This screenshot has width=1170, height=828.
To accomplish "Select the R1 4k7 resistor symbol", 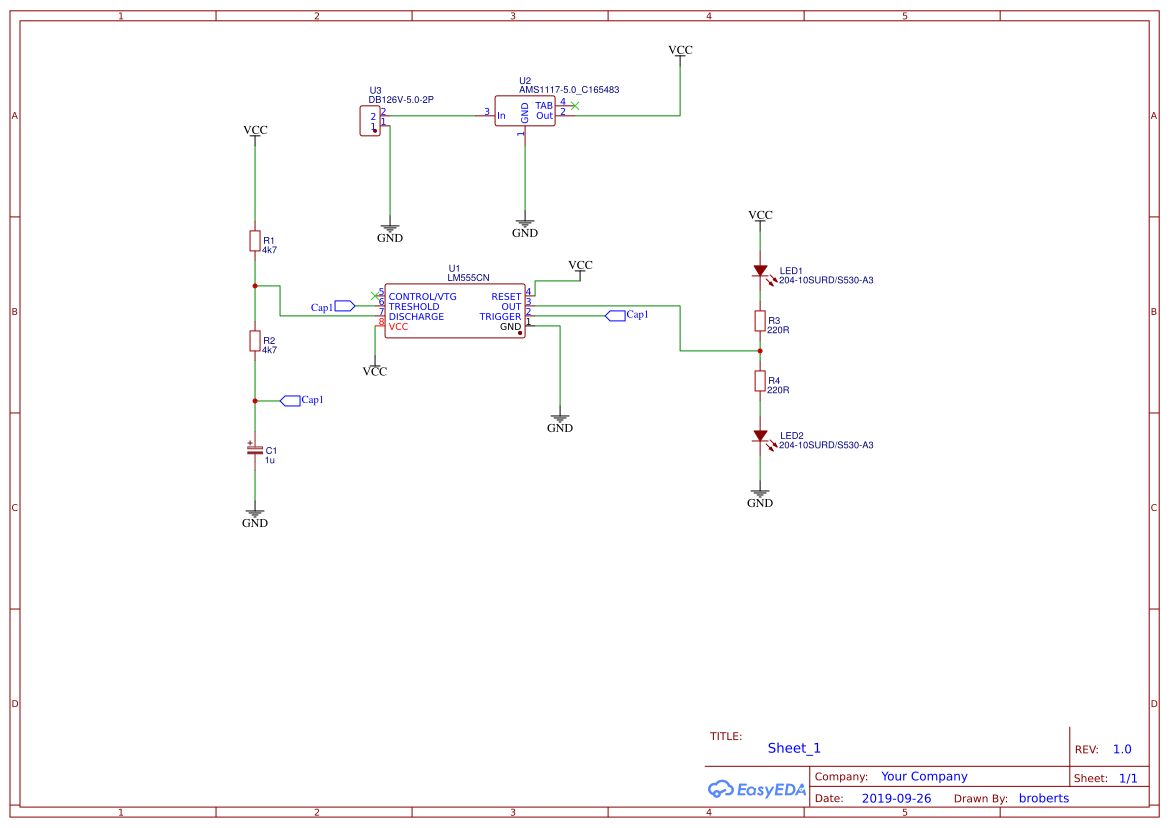I will coord(255,241).
